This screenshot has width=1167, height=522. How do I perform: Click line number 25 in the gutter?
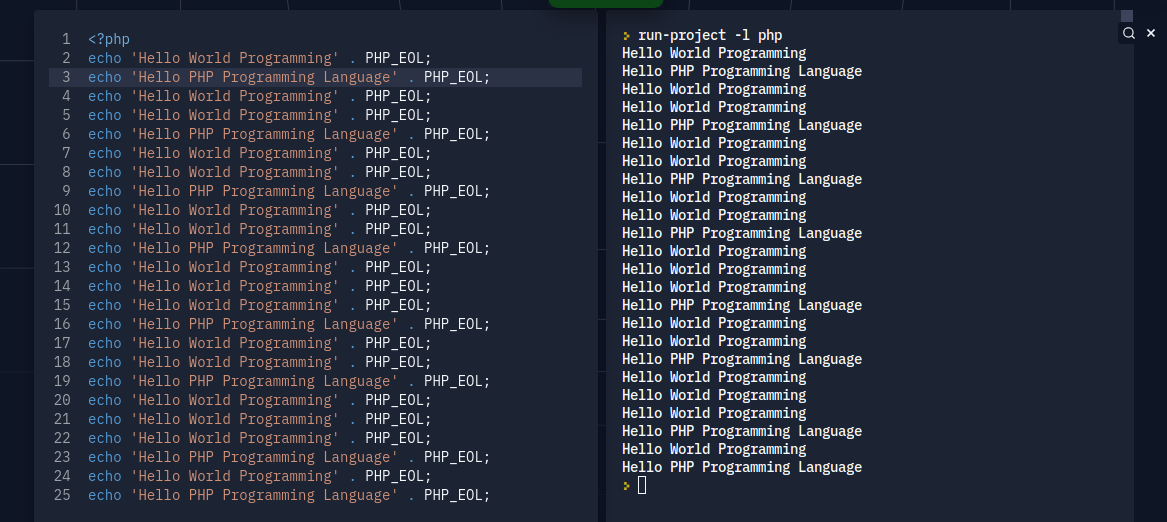pos(62,495)
